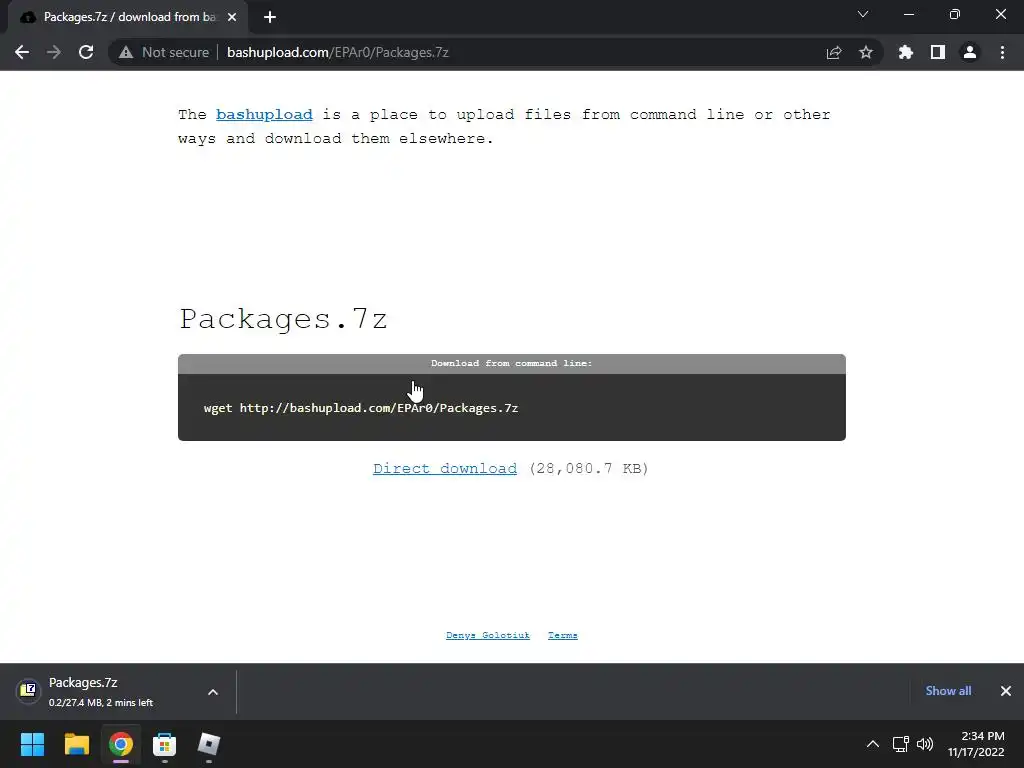The image size is (1024, 768).
Task: Open the Terms footer link
Action: 562,635
